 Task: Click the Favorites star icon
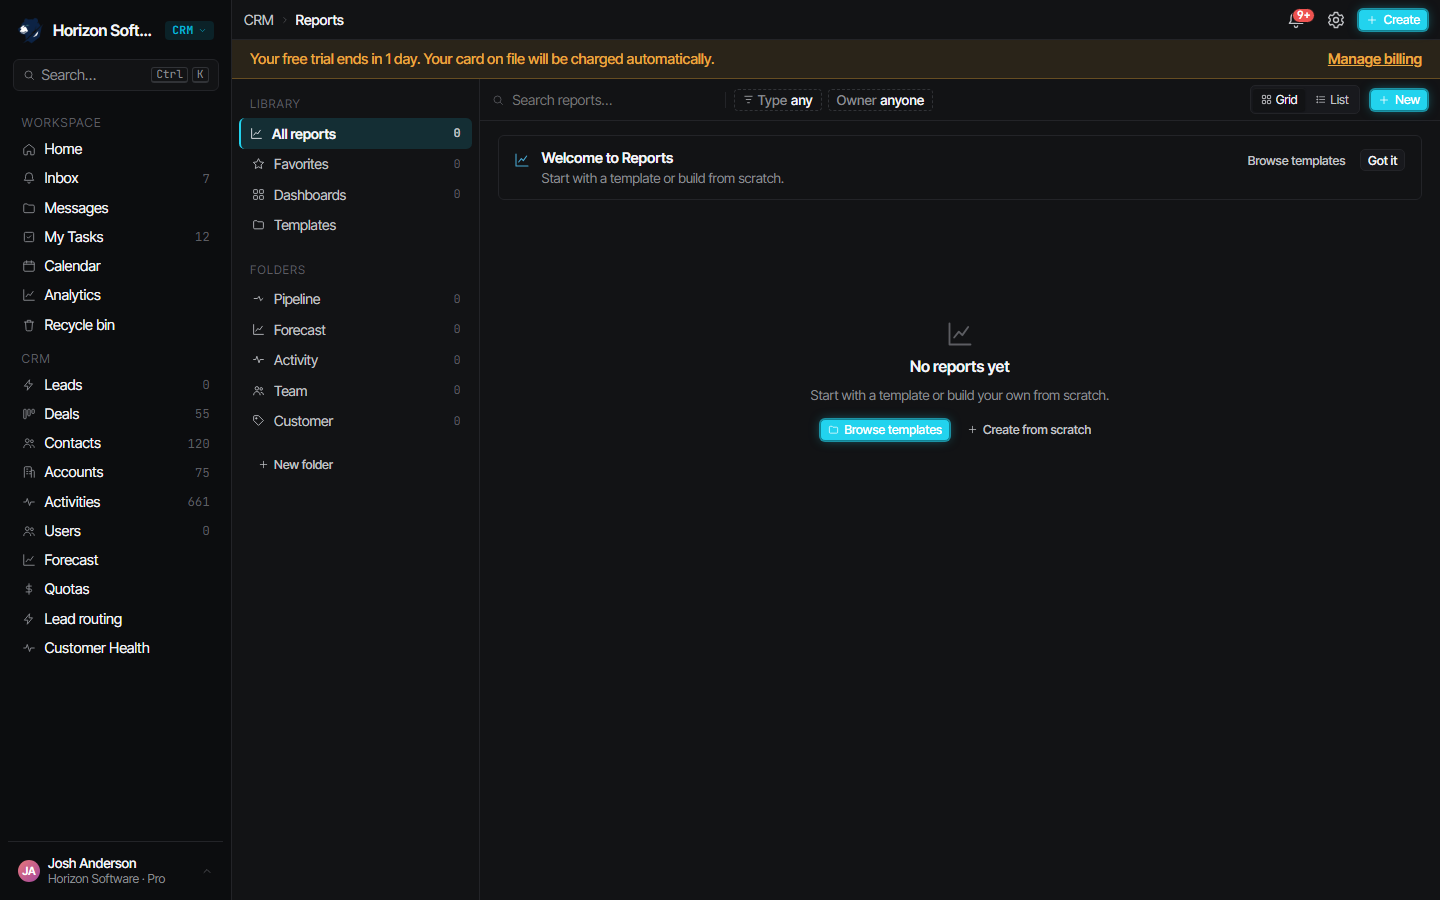point(258,164)
